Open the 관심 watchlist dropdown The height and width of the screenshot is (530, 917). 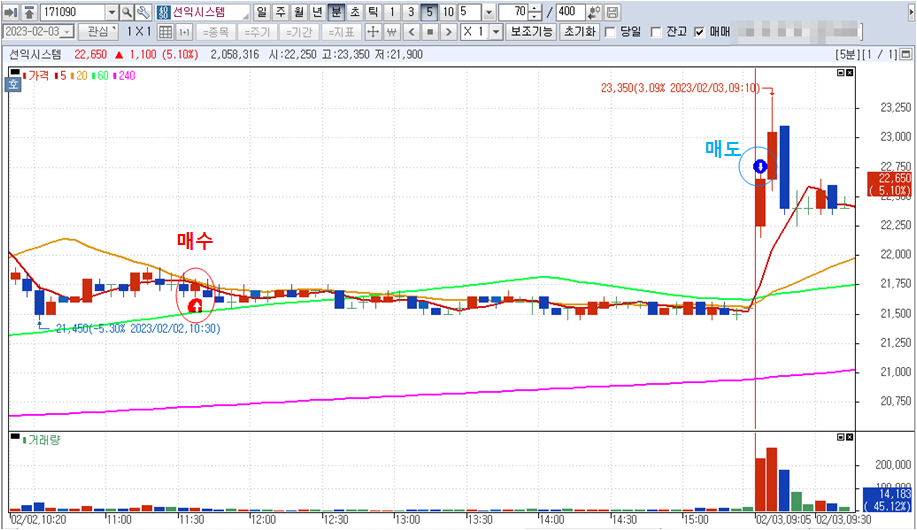point(98,32)
